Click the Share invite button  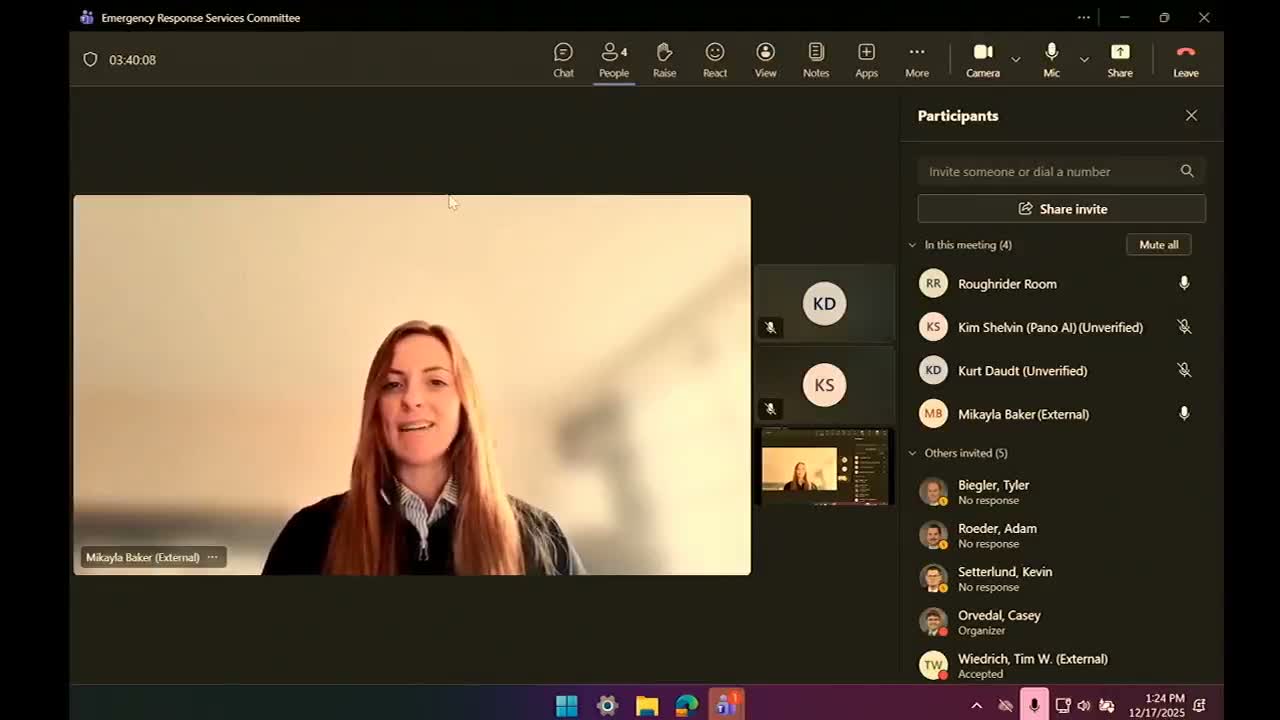click(1061, 209)
